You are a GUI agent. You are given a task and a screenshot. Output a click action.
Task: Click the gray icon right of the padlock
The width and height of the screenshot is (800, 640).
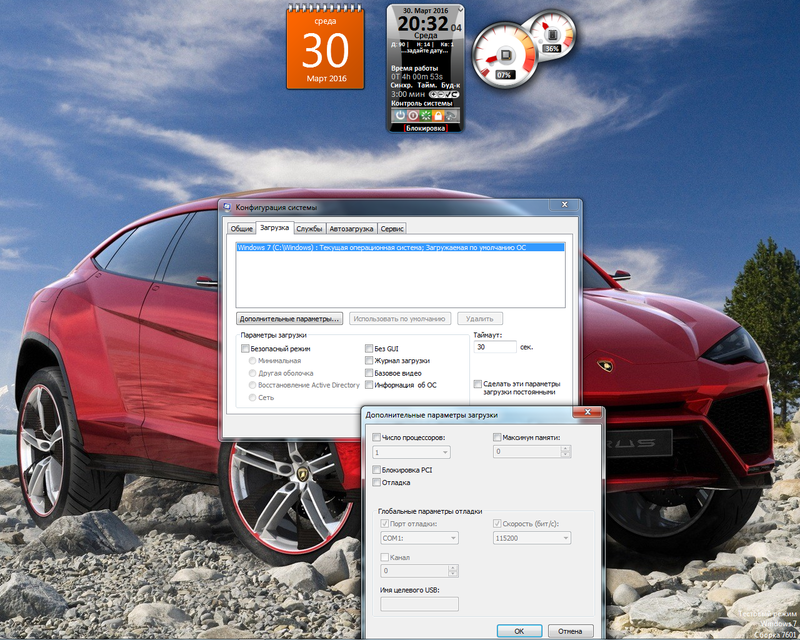[450, 116]
